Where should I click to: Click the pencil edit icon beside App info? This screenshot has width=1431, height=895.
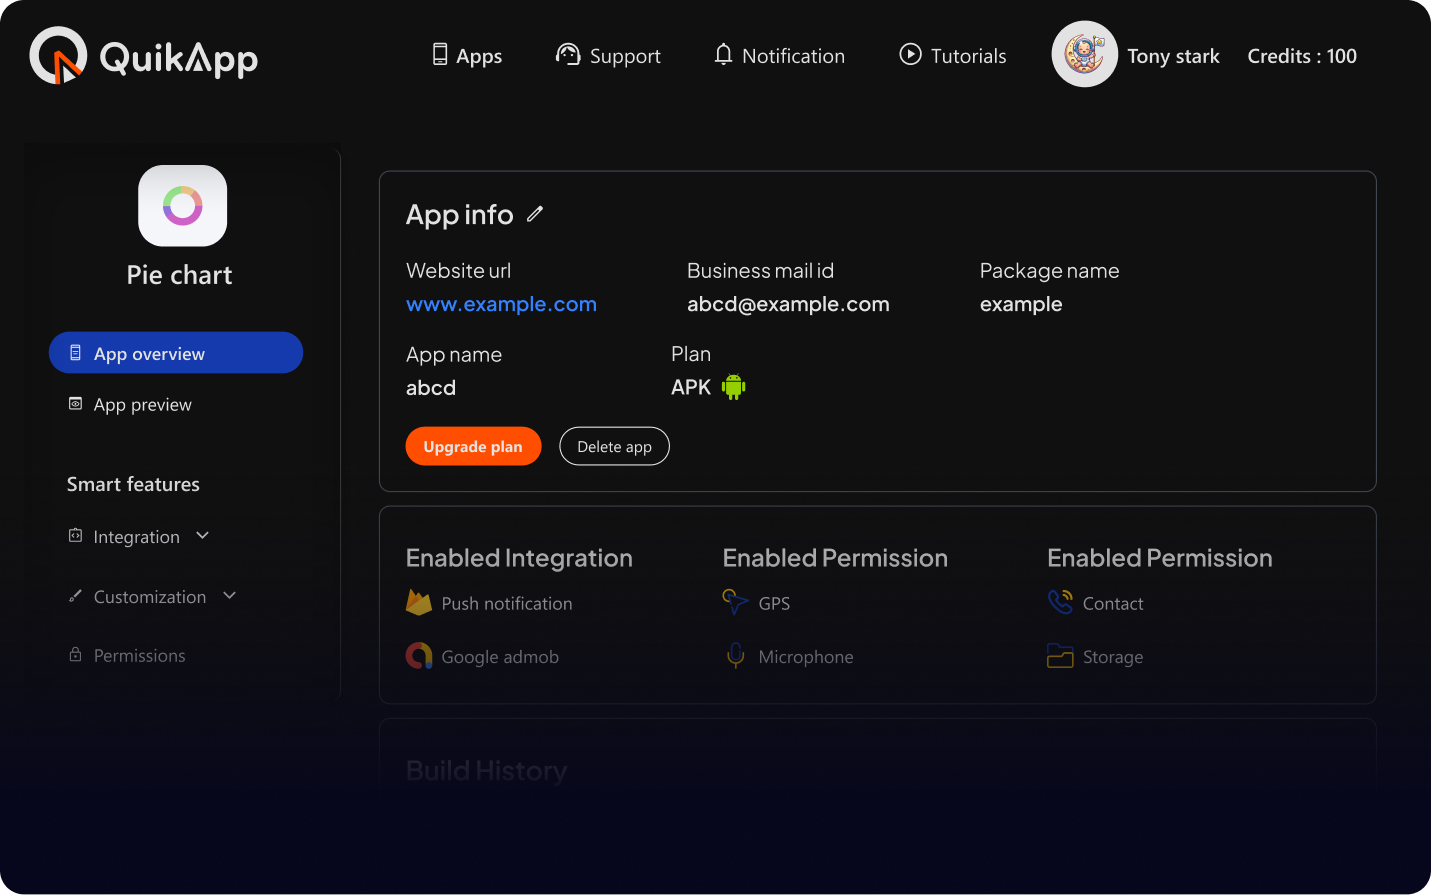[x=535, y=214]
